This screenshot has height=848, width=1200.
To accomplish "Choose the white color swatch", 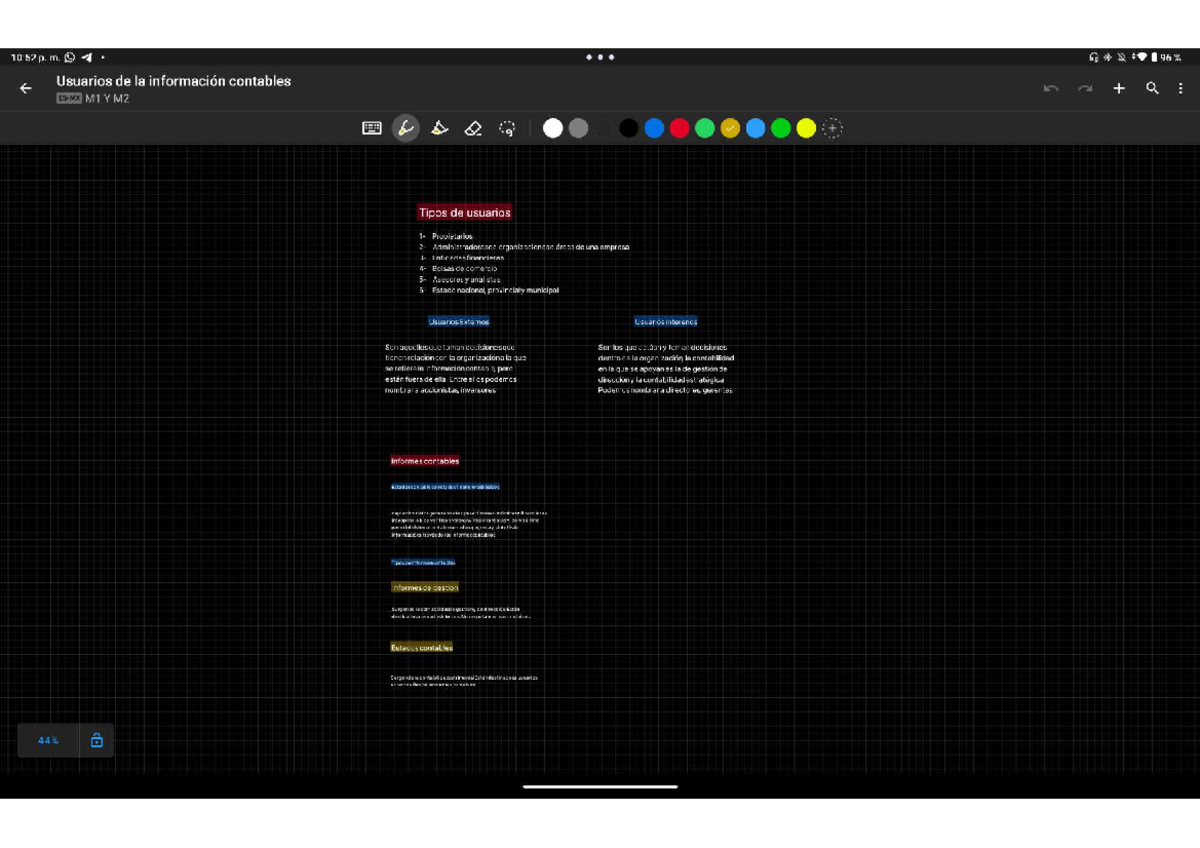I will click(x=553, y=128).
